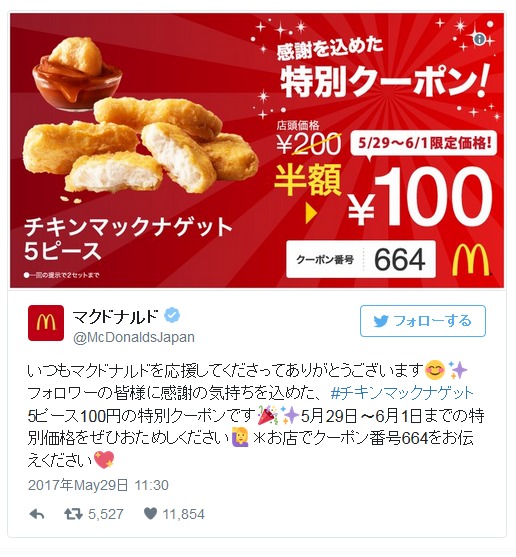Image resolution: width=516 pixels, height=557 pixels.
Task: Click the golden arches logo on coupon
Action: (471, 259)
